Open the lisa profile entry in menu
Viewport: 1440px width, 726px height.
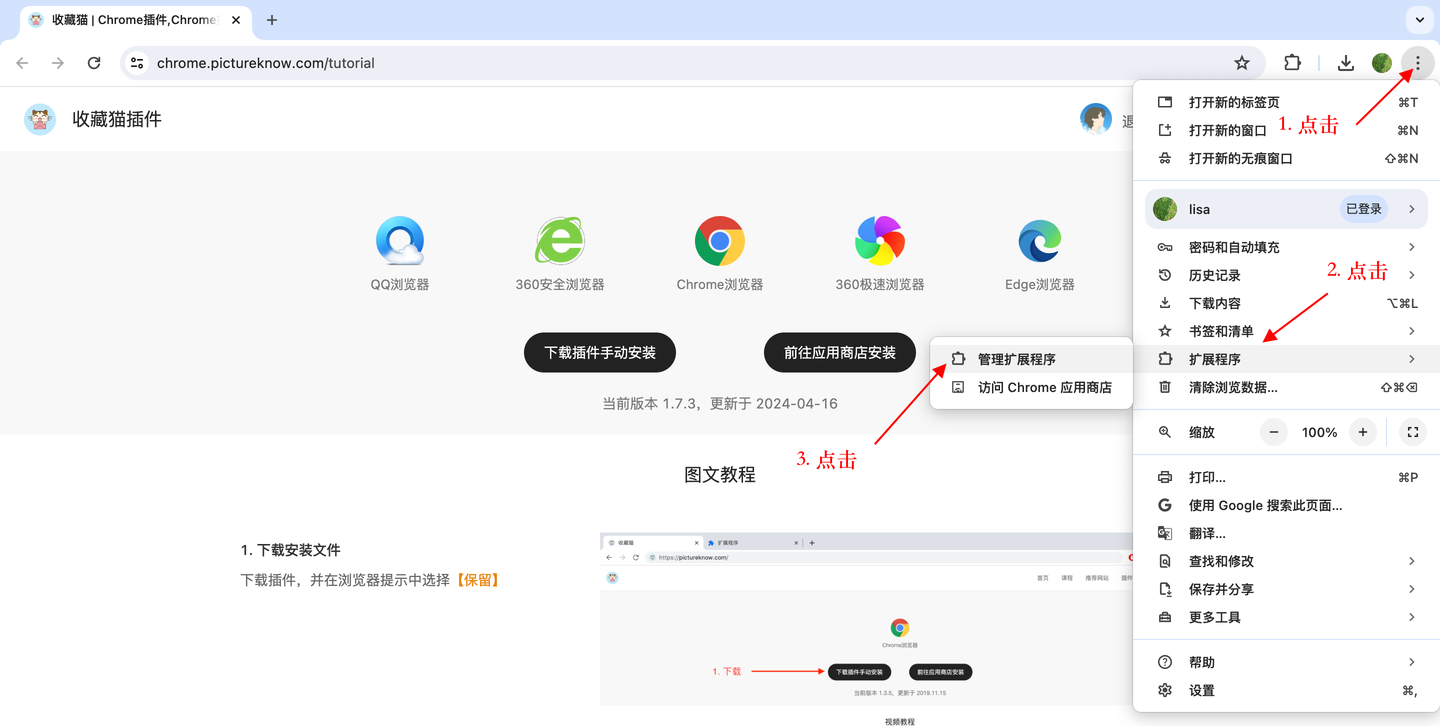(1287, 209)
